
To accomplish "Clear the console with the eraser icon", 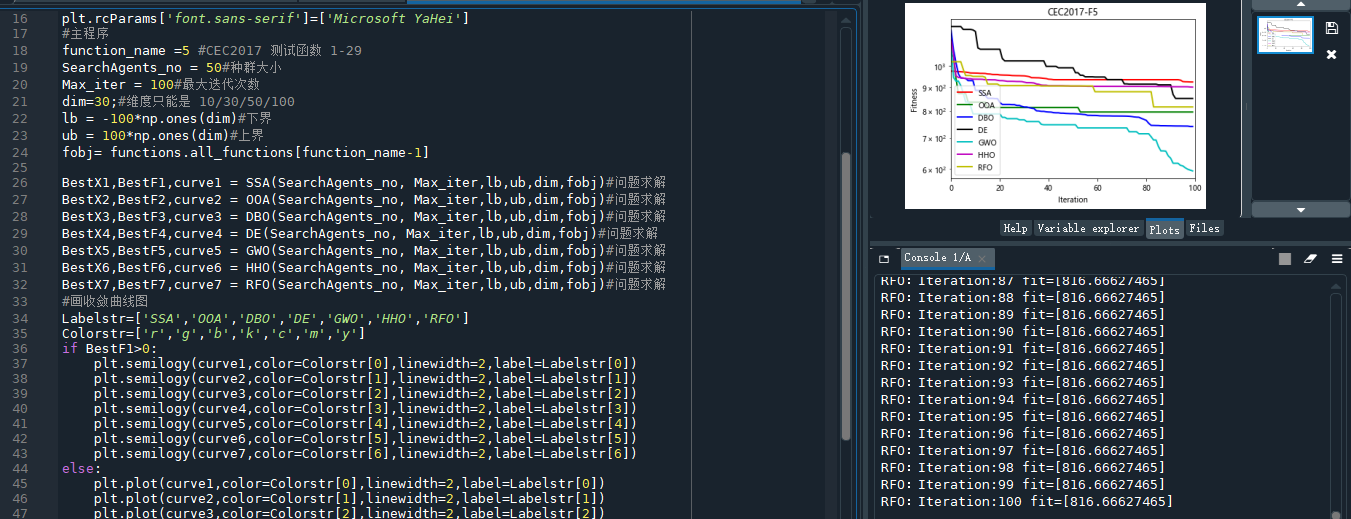I will [1311, 259].
